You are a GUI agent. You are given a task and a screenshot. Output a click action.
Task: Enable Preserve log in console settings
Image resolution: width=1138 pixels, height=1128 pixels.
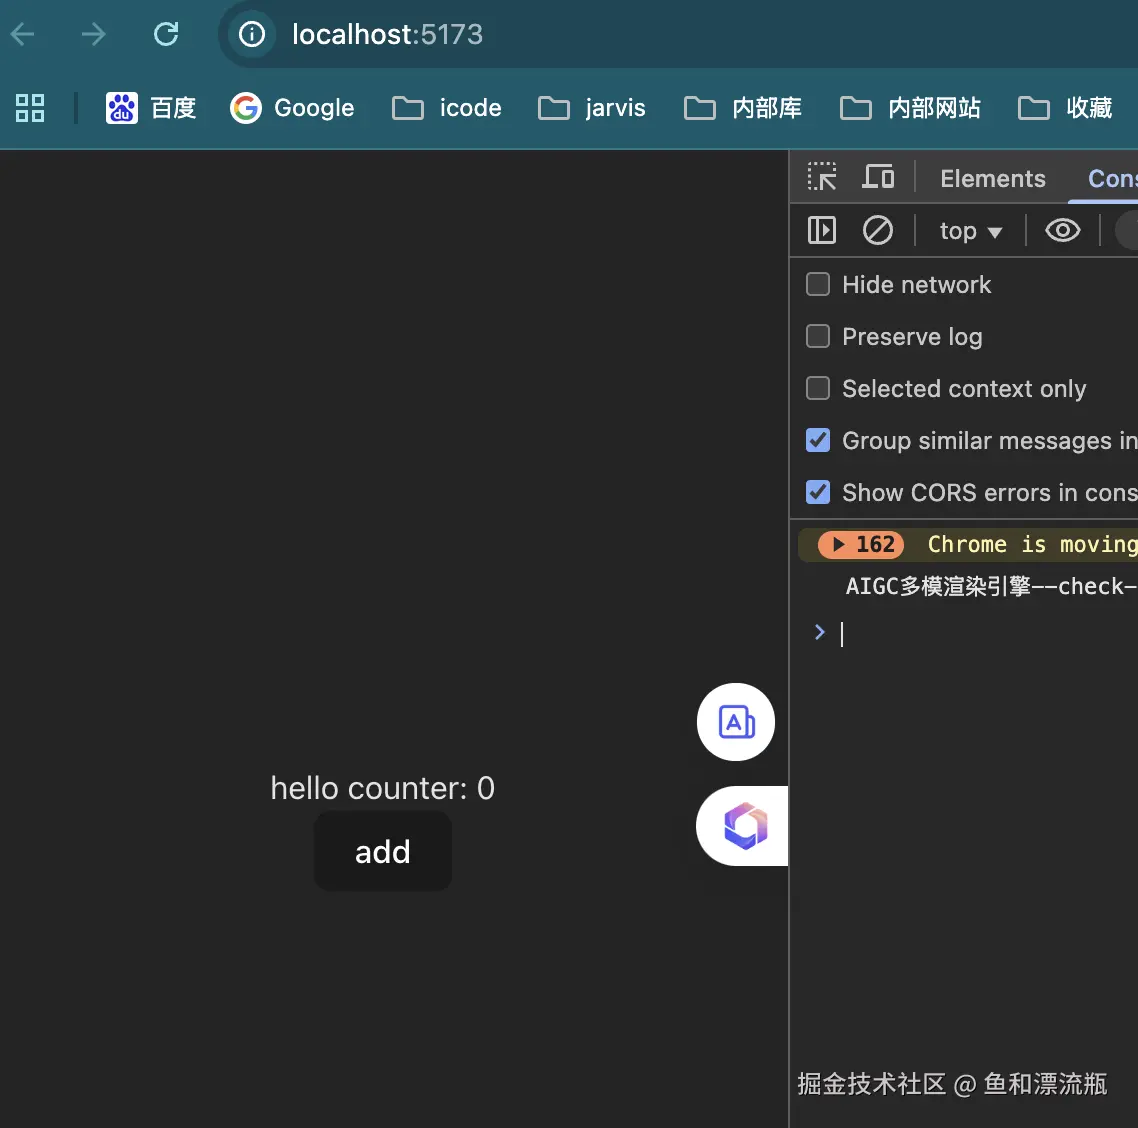pos(817,336)
